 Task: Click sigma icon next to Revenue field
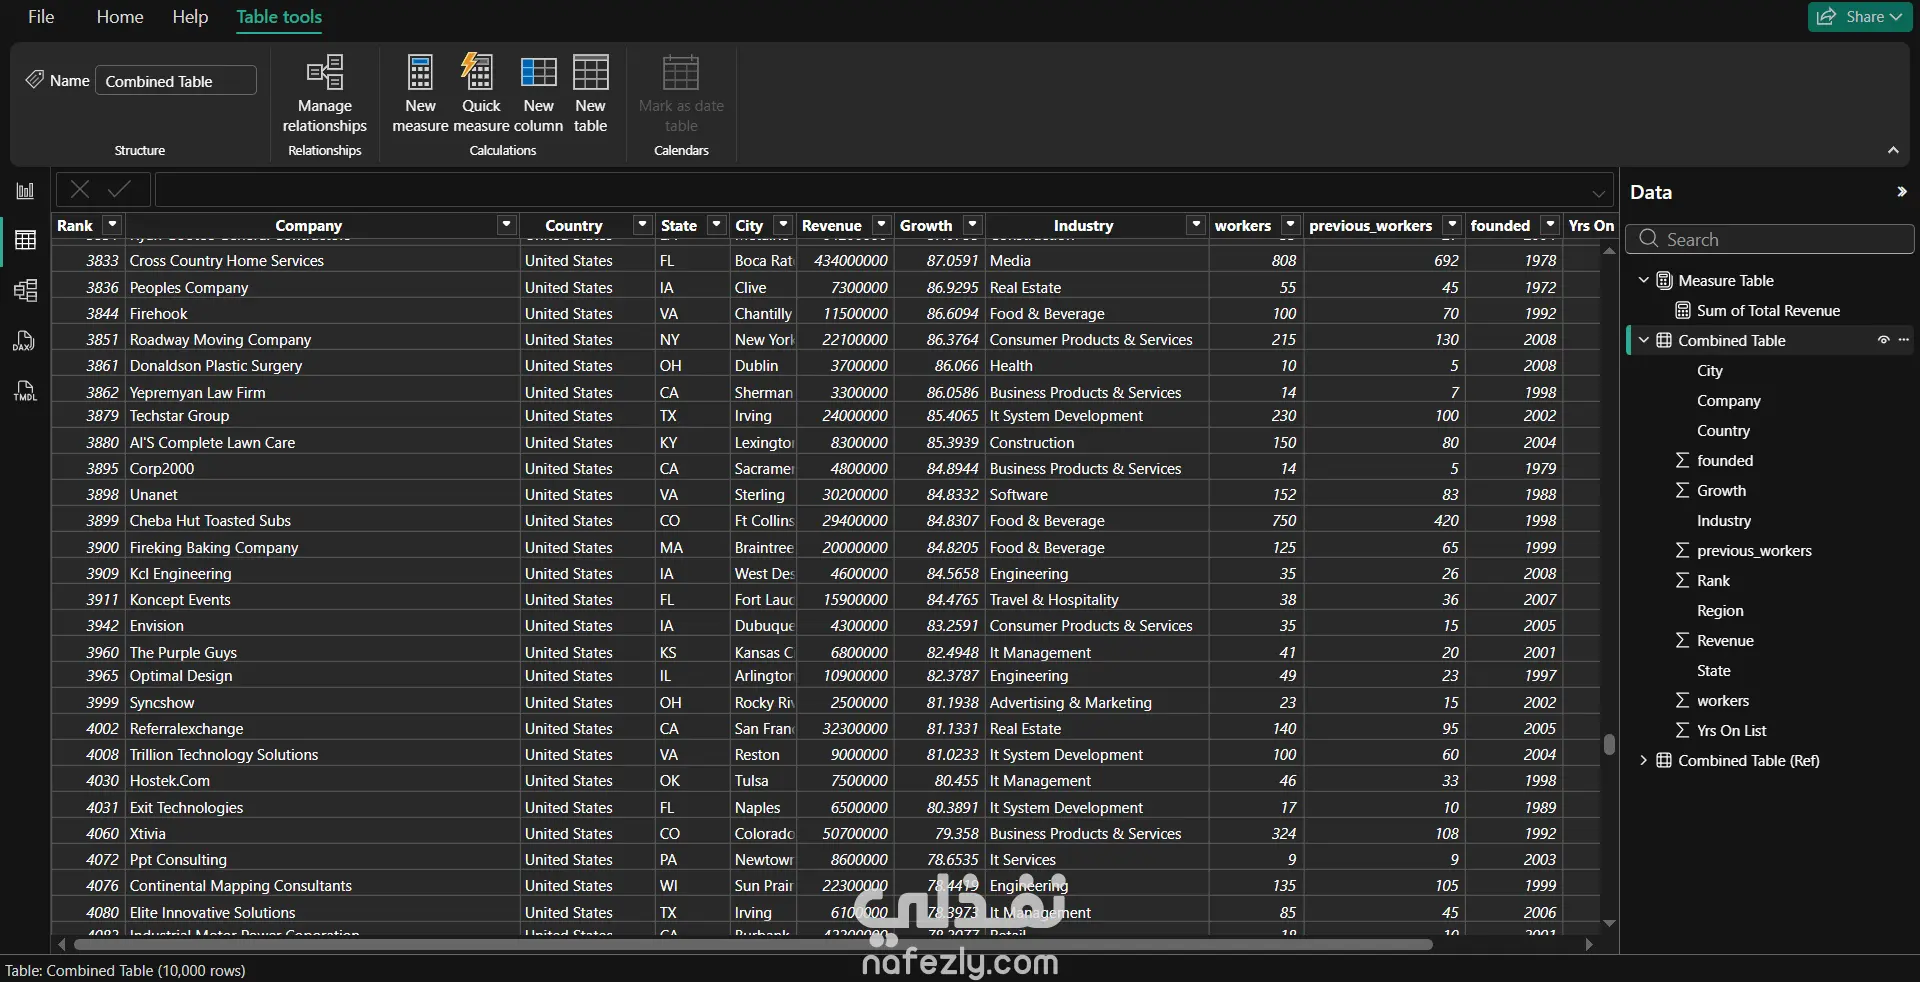(1683, 640)
